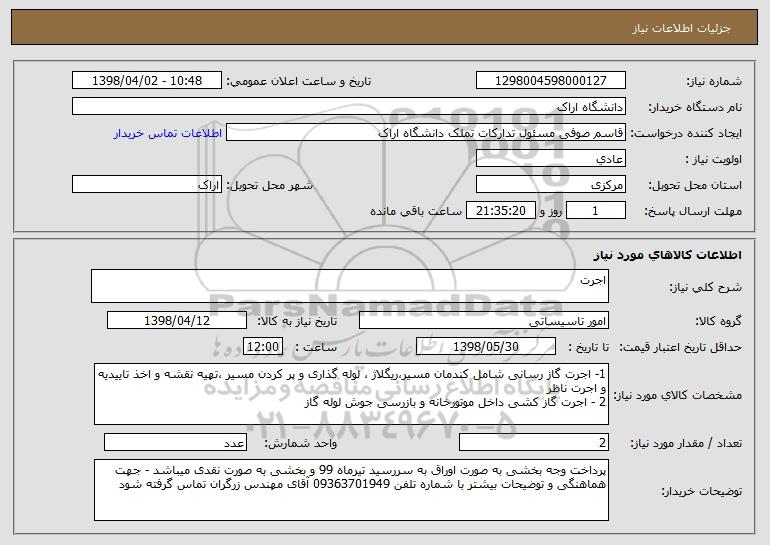This screenshot has width=770, height=545.
Task: Click the general description field اجرت
Action: tap(350, 286)
